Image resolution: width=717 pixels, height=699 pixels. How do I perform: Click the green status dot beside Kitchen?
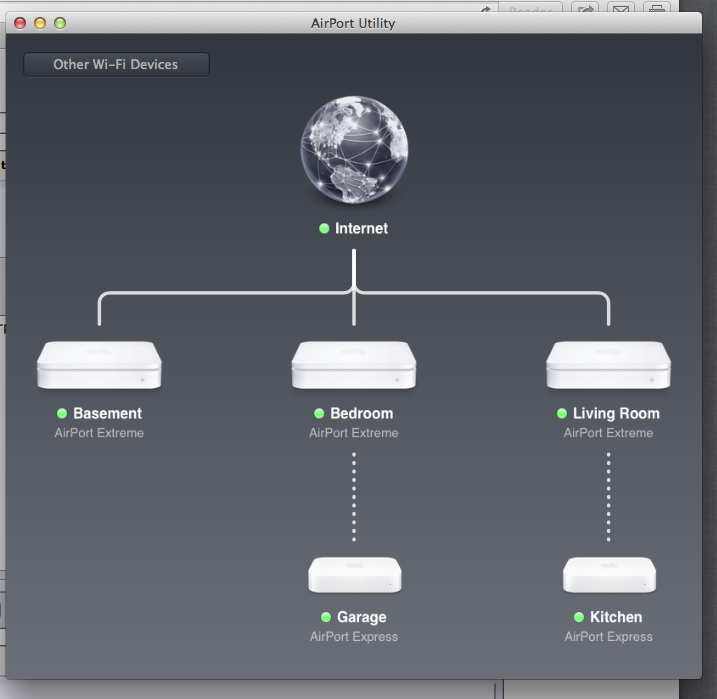[x=579, y=617]
